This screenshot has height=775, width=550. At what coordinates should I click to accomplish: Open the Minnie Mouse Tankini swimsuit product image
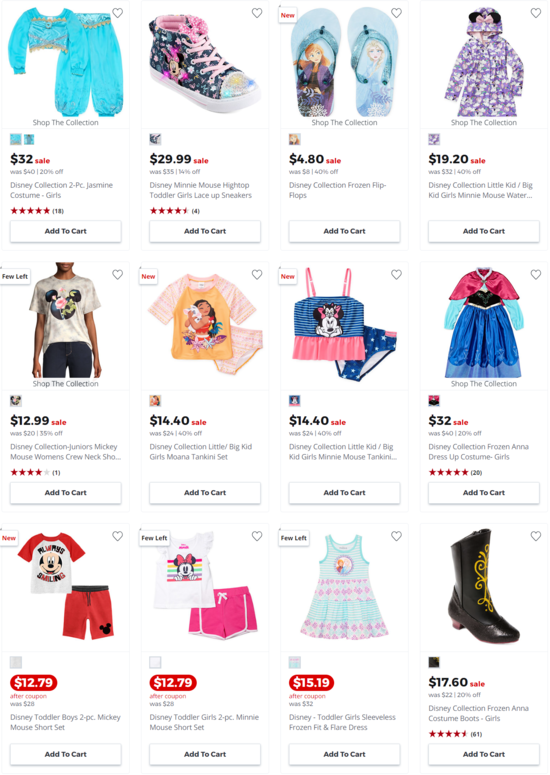pyautogui.click(x=344, y=325)
